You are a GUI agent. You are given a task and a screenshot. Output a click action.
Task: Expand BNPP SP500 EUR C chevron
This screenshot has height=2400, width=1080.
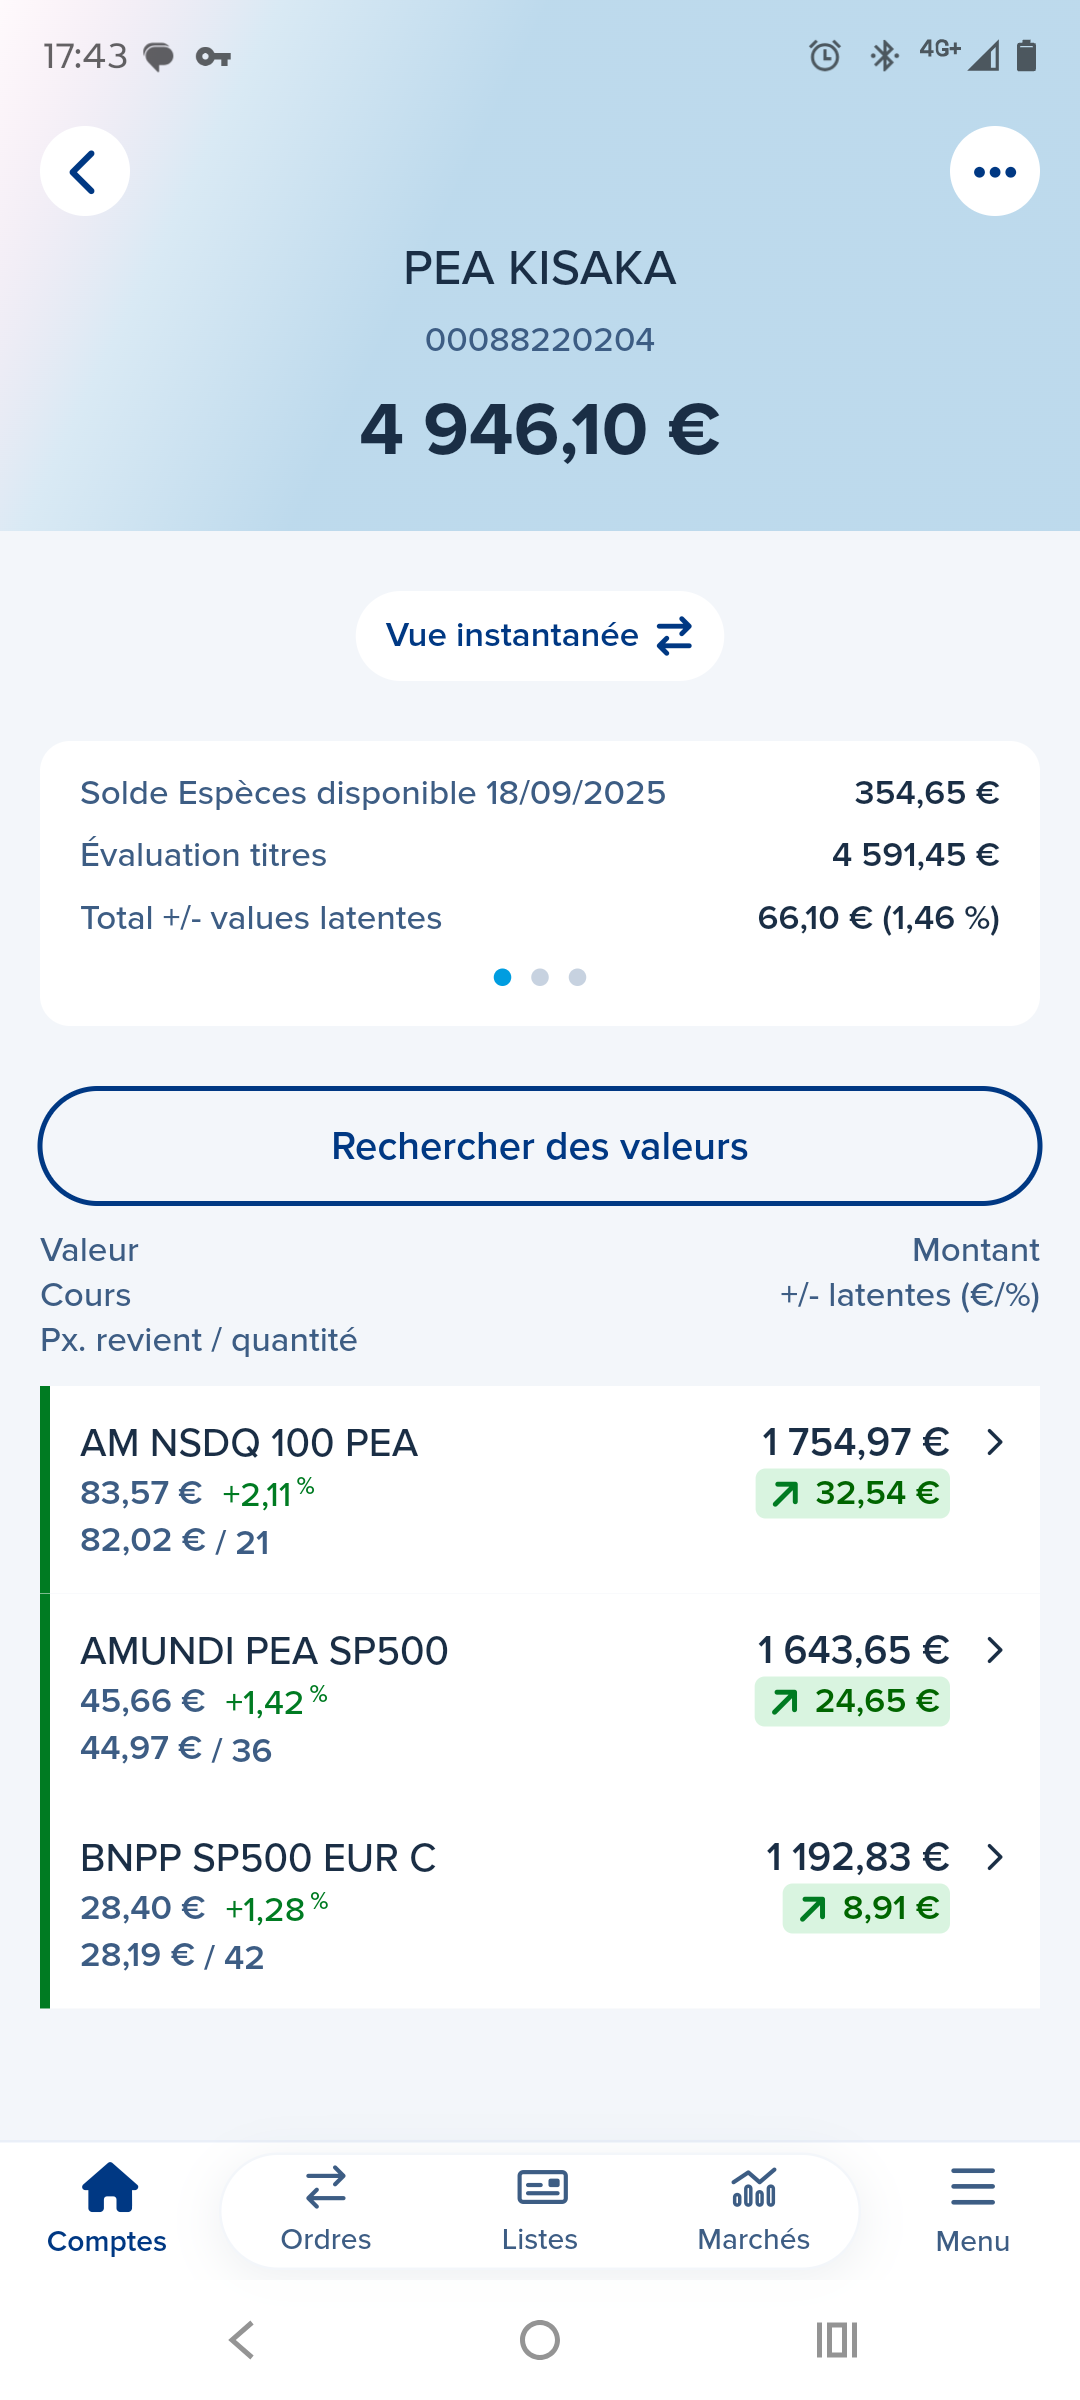(x=994, y=1857)
